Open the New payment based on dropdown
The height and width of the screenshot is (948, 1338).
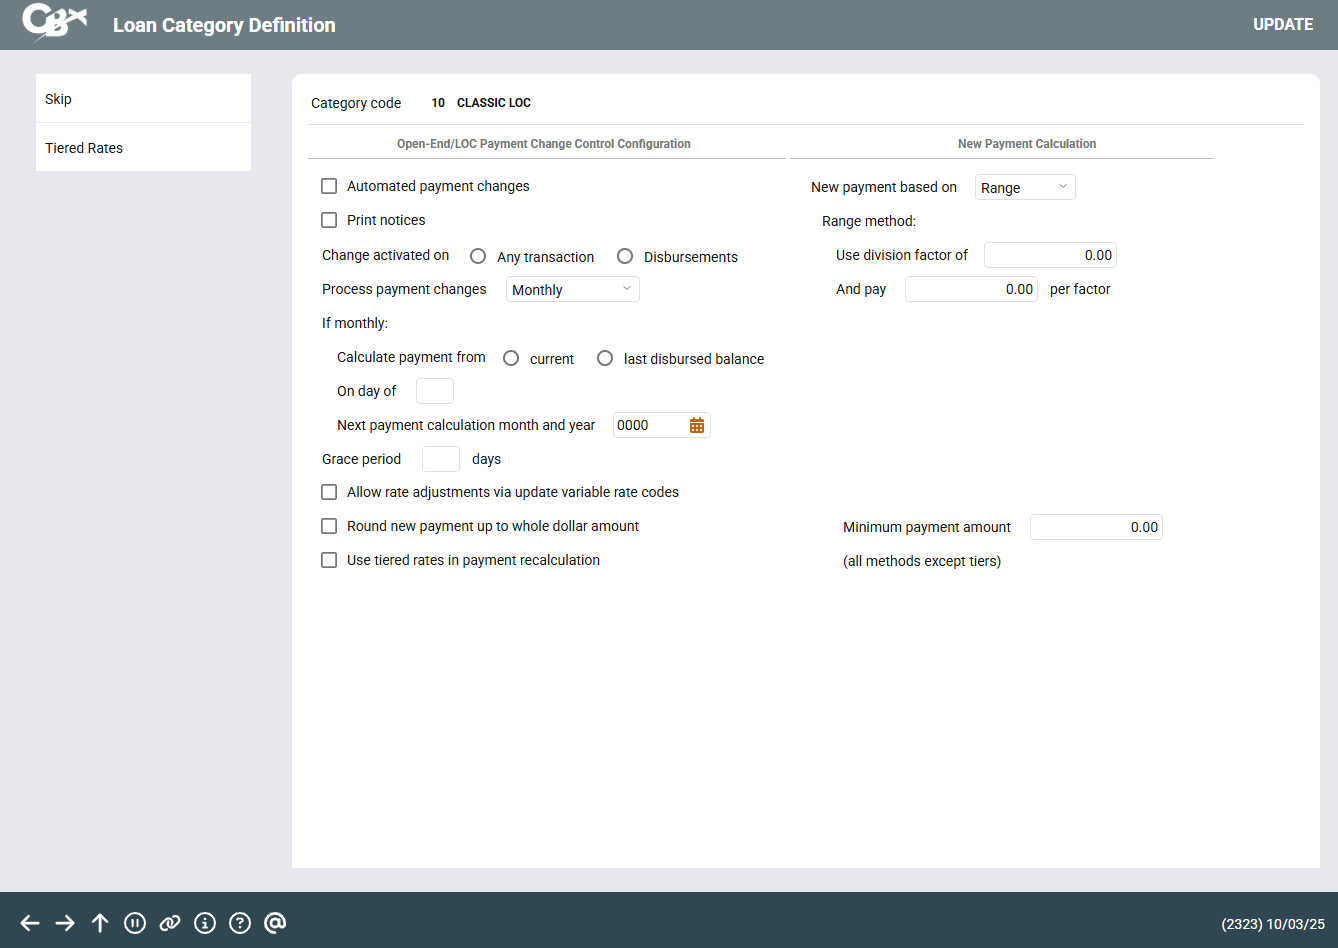pos(1024,188)
